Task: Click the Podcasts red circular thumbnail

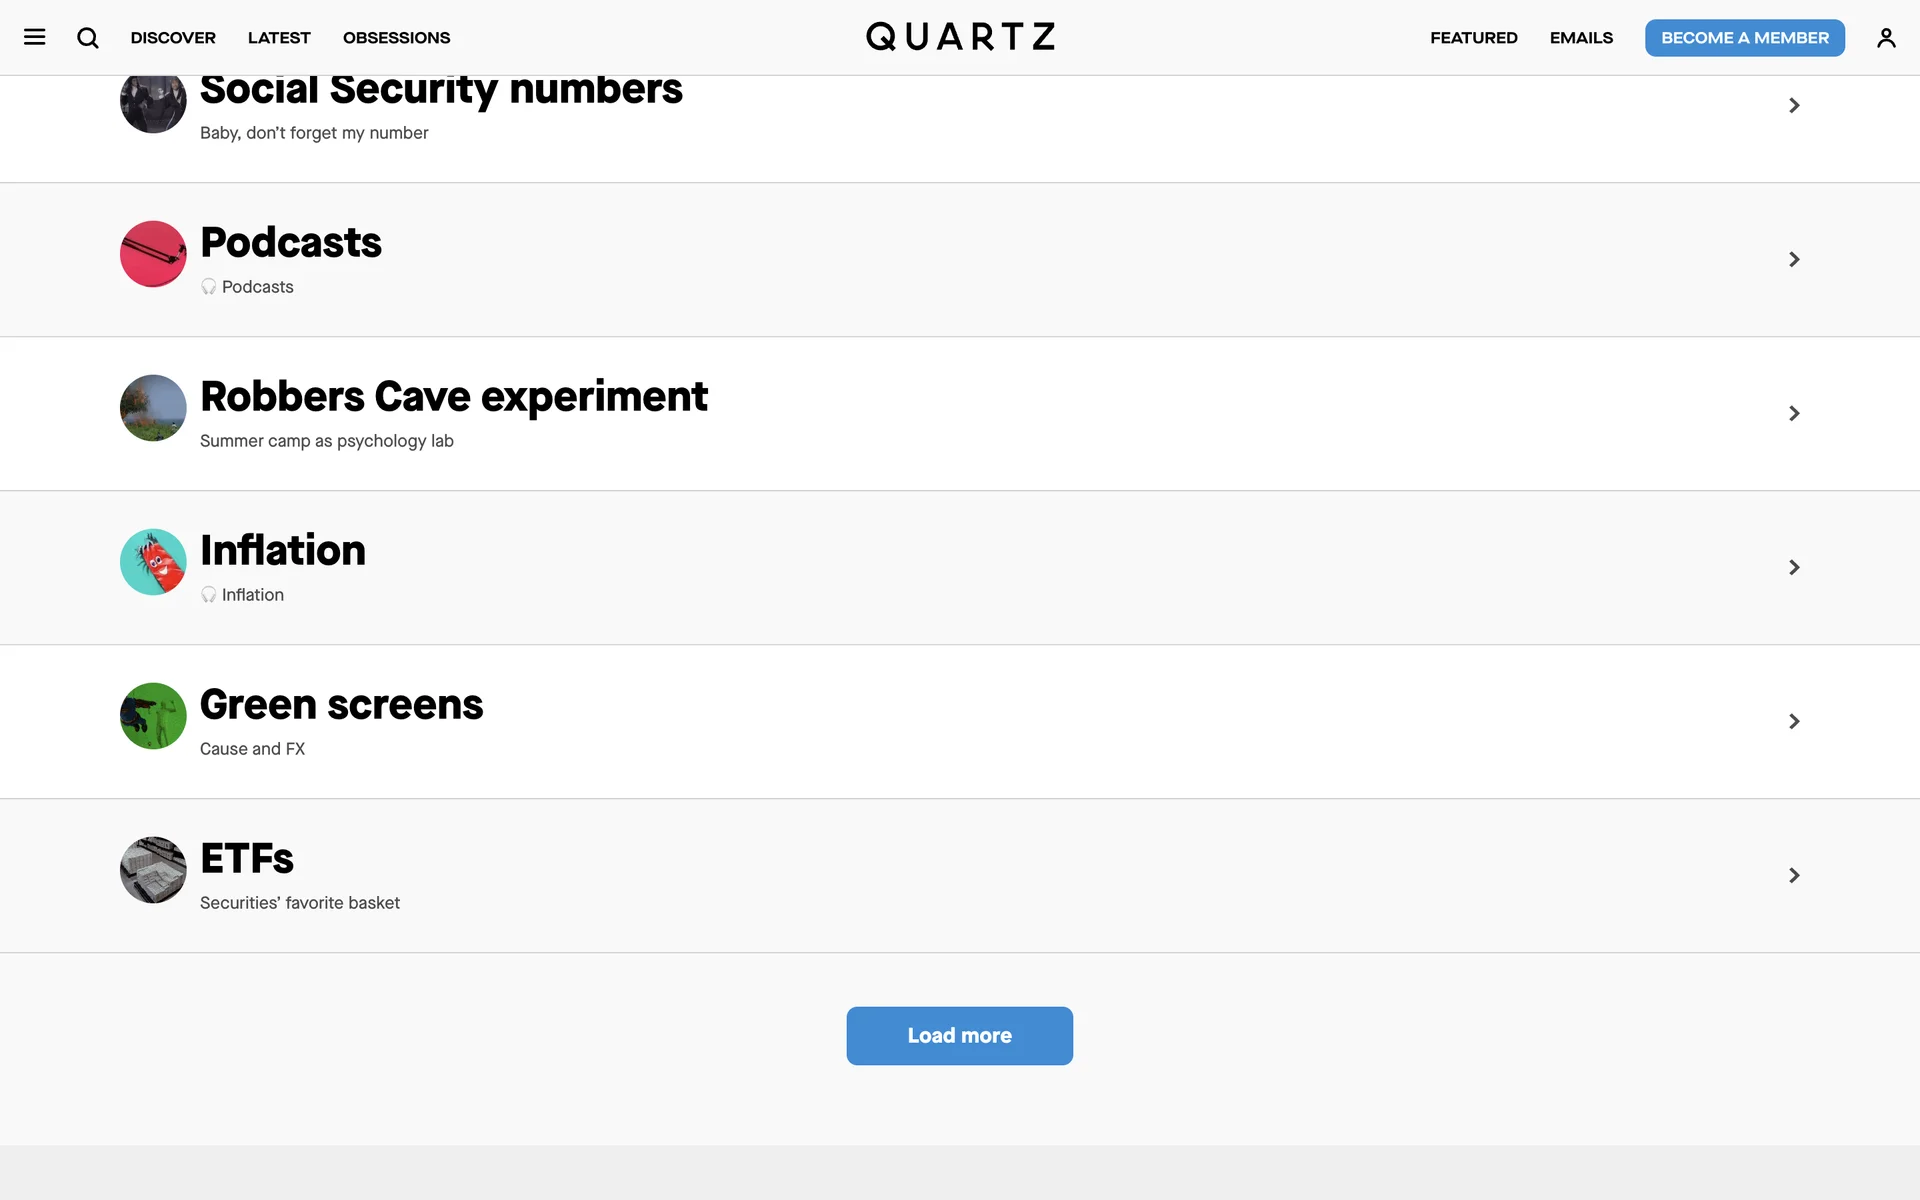Action: (x=153, y=254)
